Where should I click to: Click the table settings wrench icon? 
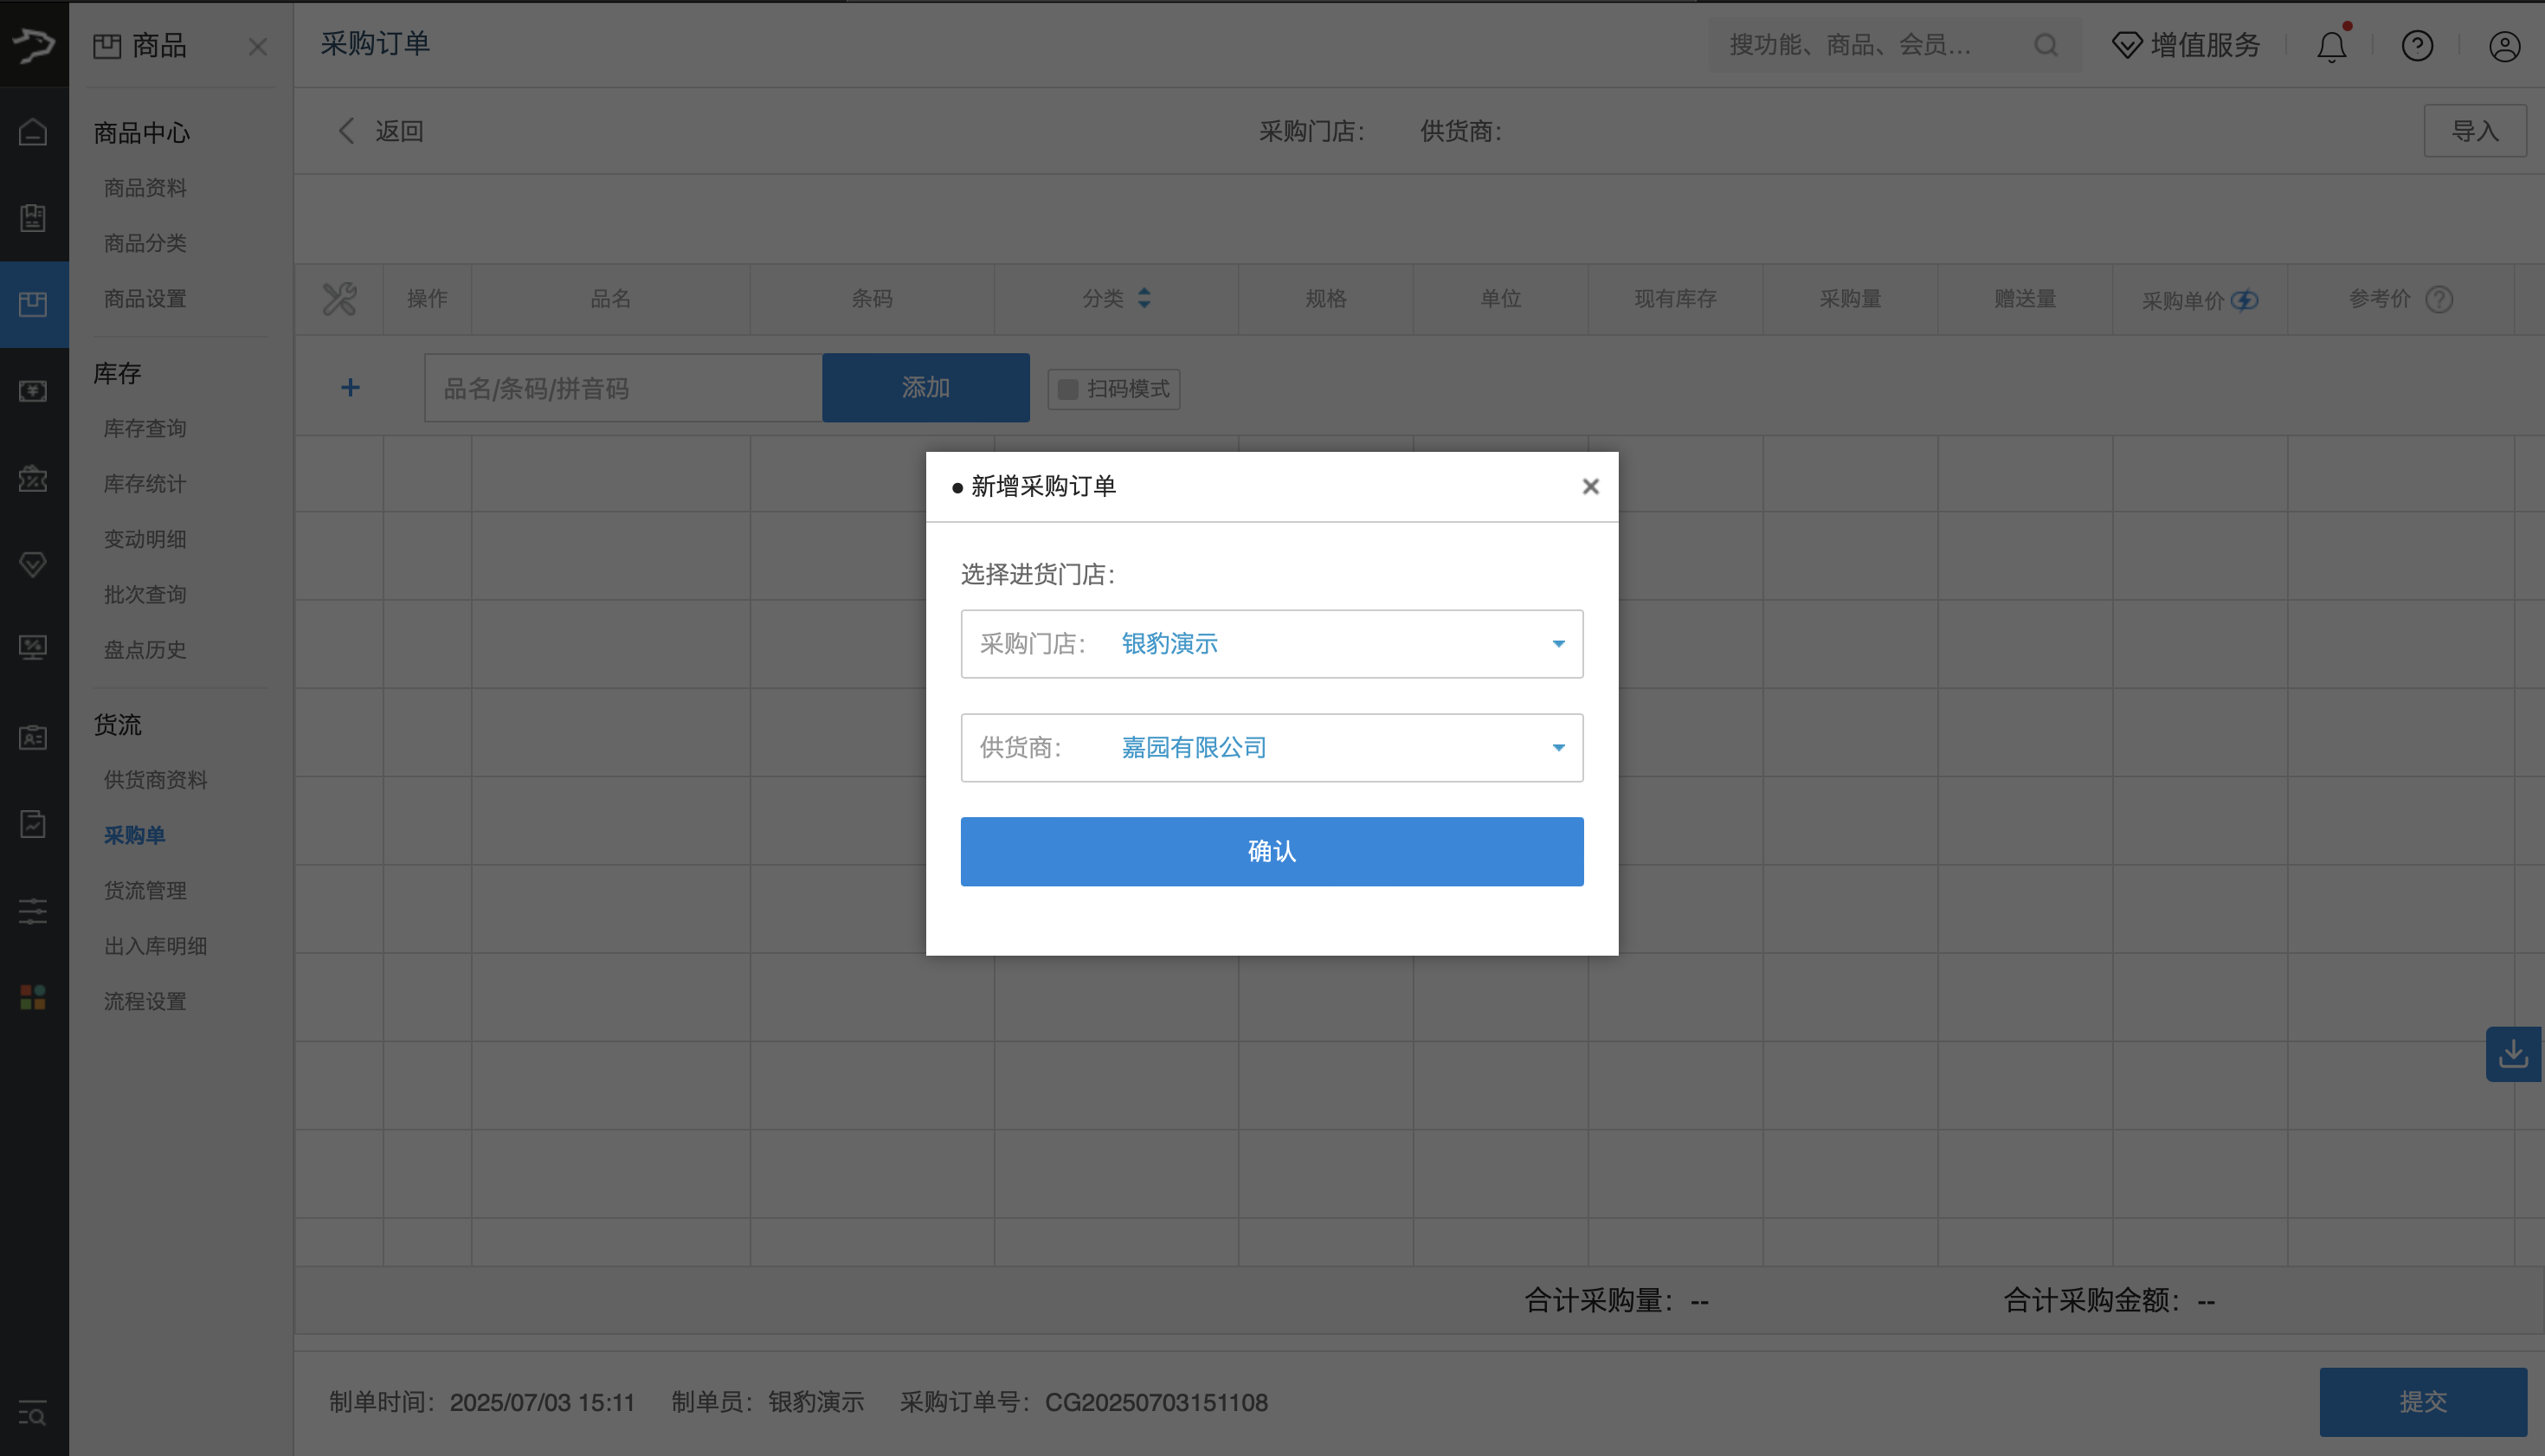click(339, 299)
